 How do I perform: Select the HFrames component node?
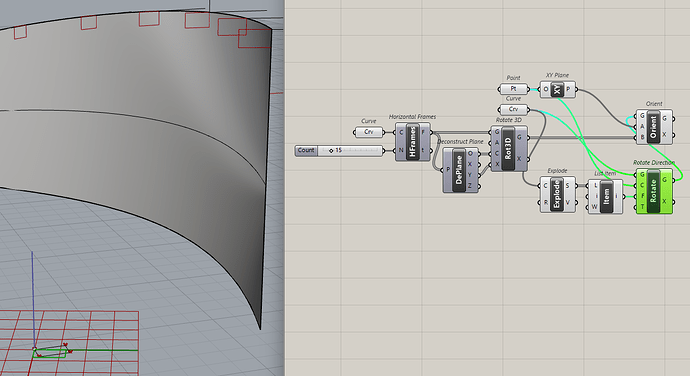click(x=413, y=142)
